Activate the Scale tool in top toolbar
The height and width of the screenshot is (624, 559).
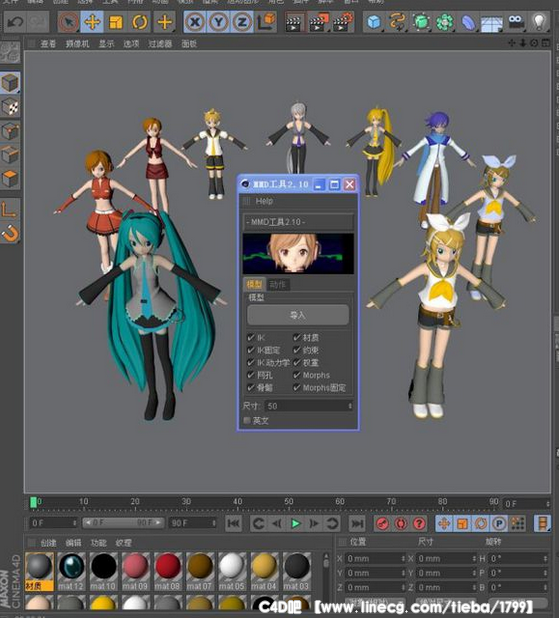[x=116, y=21]
